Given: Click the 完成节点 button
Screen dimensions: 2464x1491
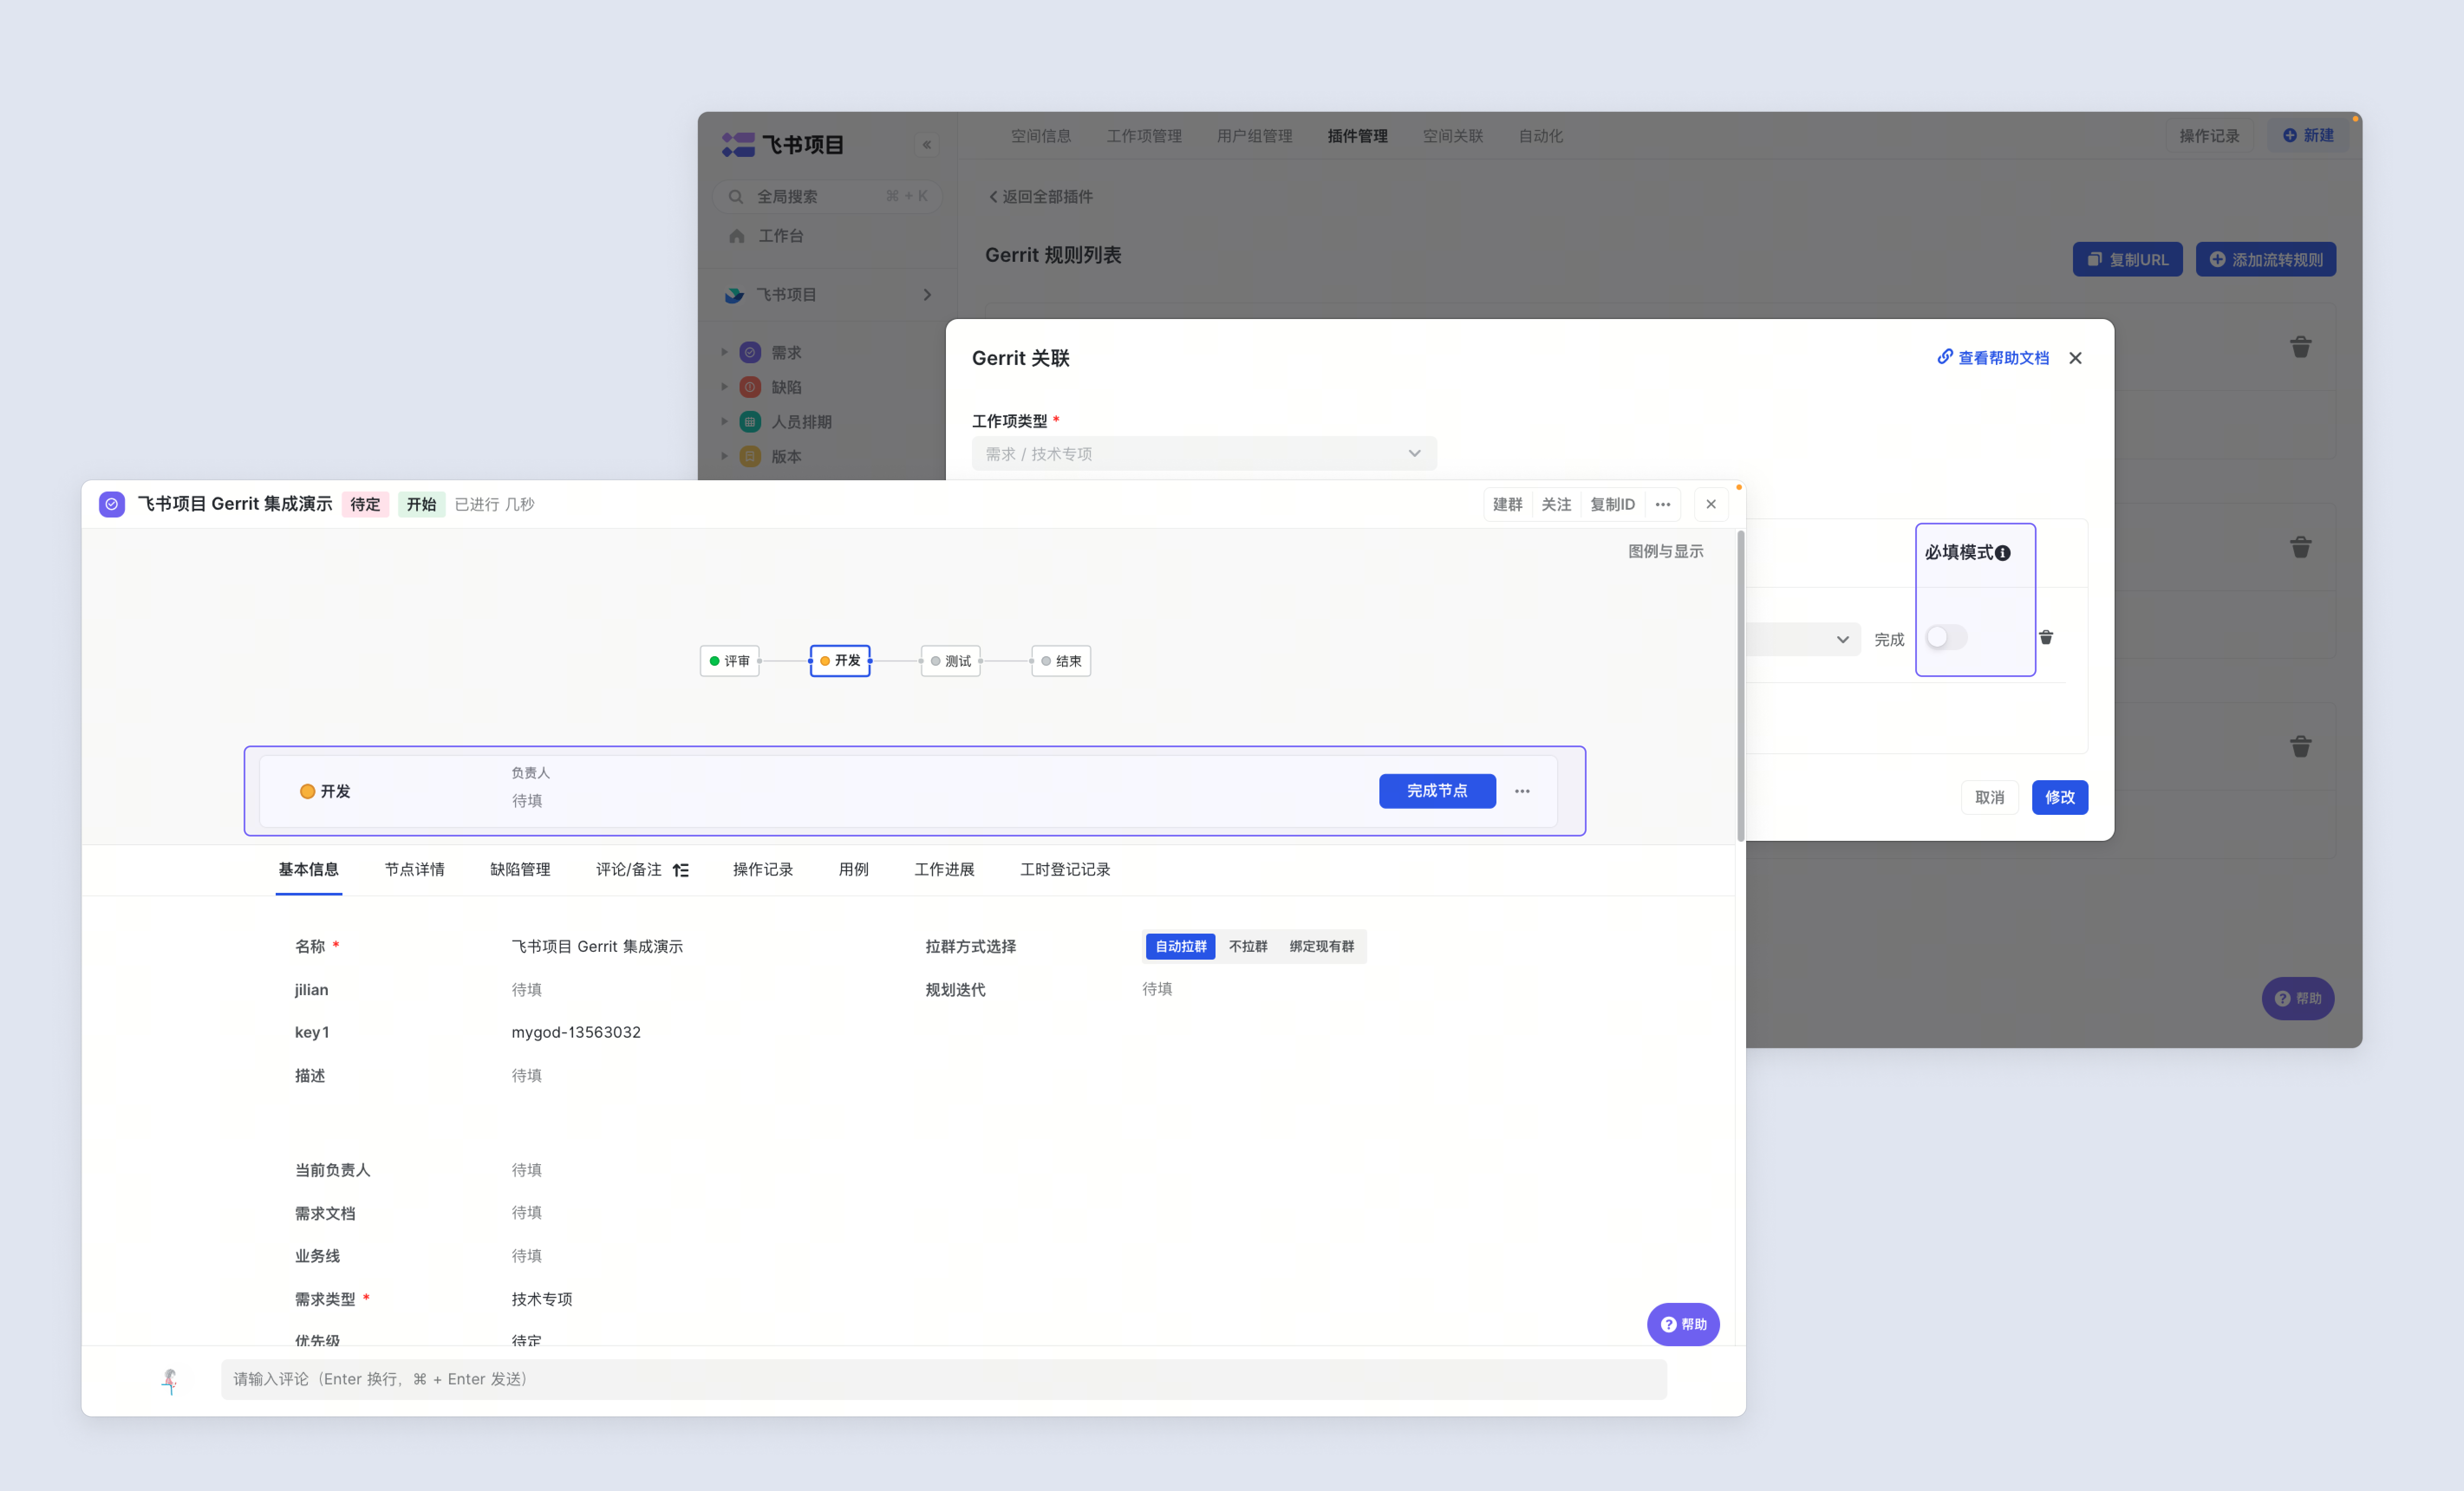Looking at the screenshot, I should (x=1438, y=791).
